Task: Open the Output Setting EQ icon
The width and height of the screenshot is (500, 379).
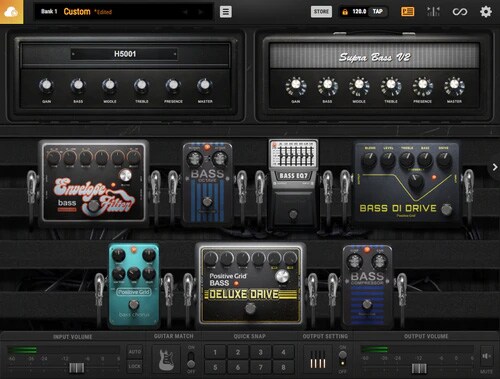Action: (x=318, y=360)
